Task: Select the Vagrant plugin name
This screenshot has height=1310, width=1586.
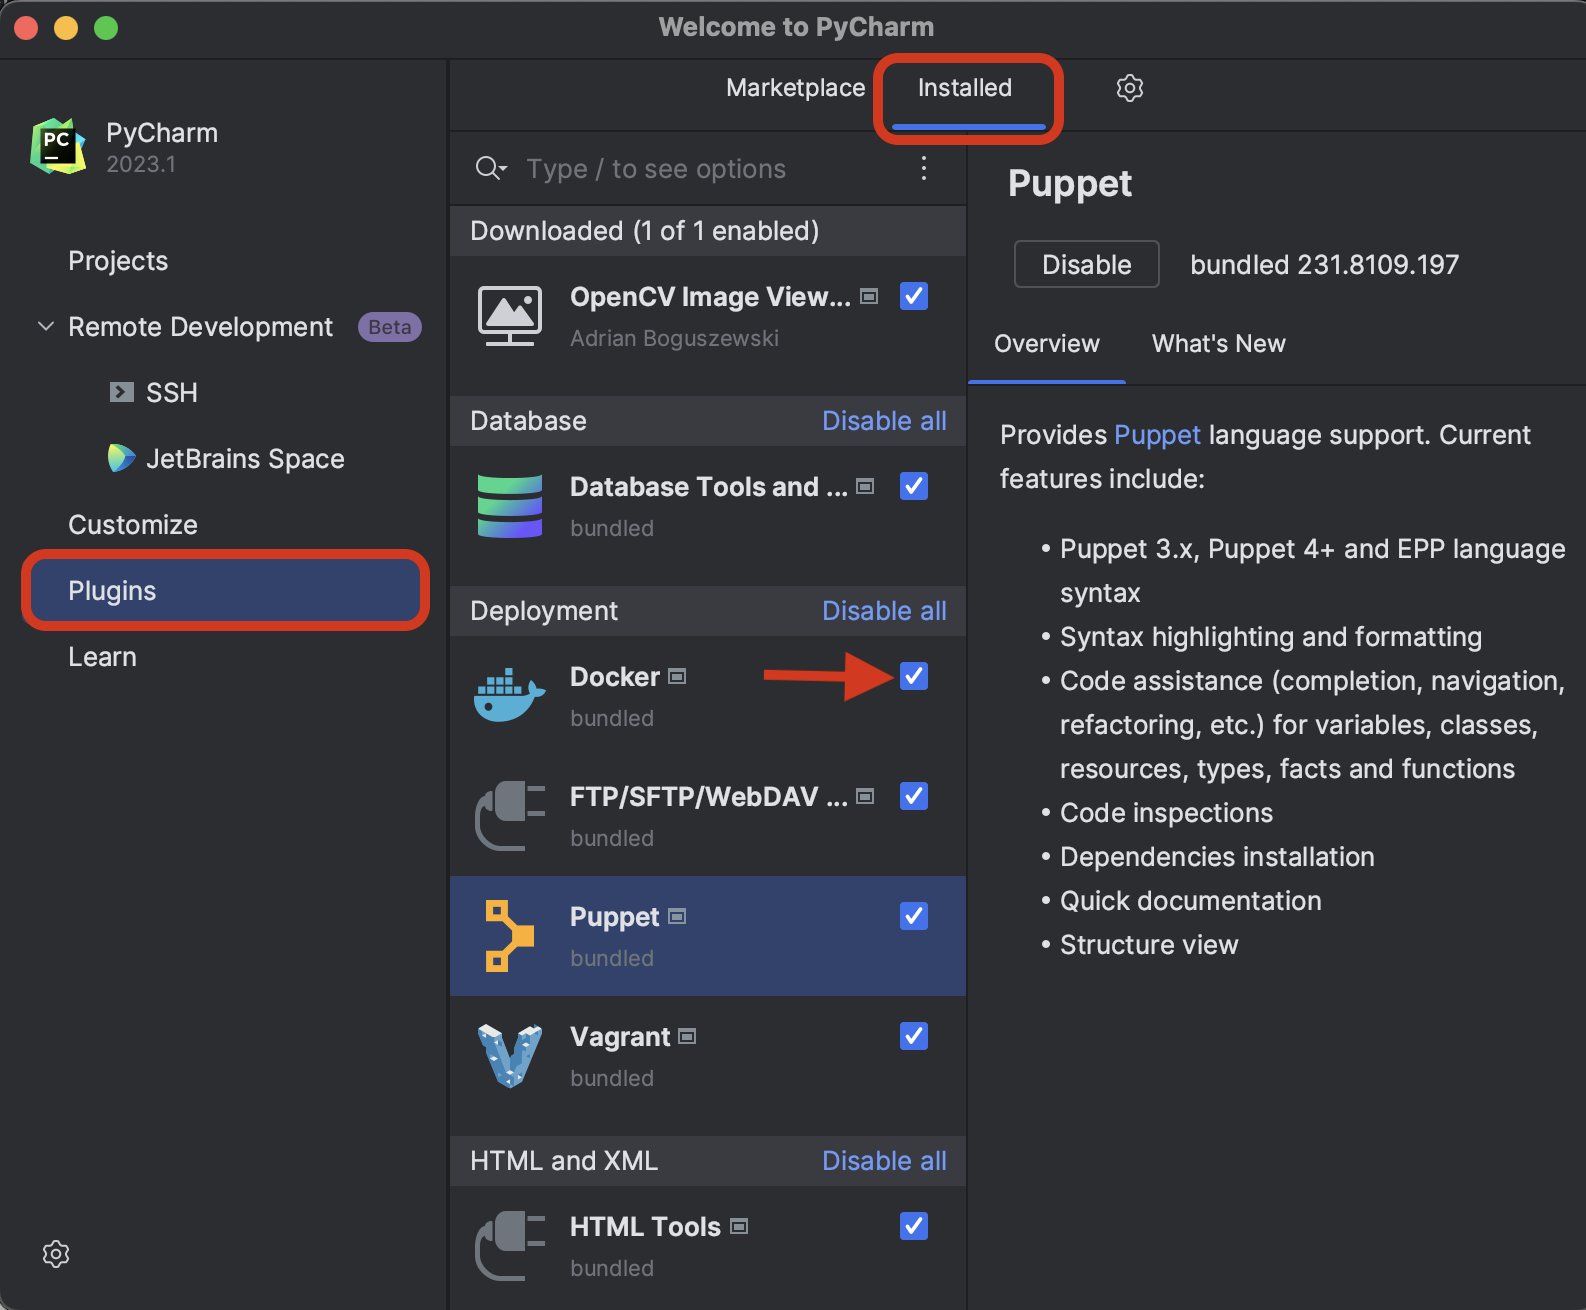Action: pyautogui.click(x=620, y=1037)
